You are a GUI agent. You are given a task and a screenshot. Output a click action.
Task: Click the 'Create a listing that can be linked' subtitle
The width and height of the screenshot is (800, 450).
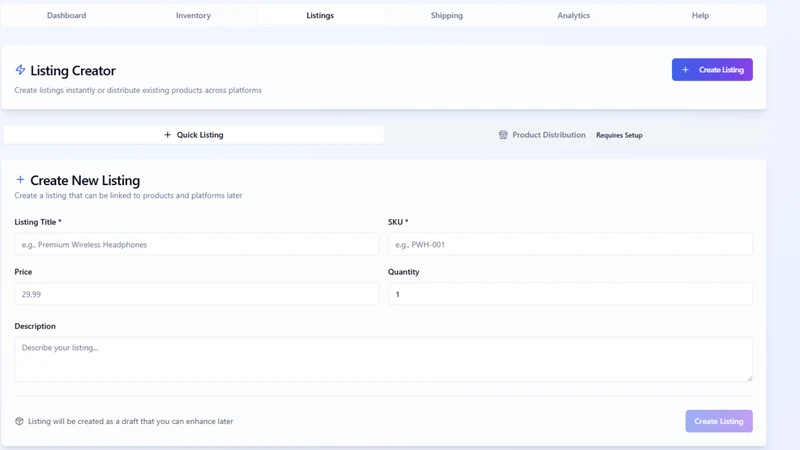coord(128,195)
